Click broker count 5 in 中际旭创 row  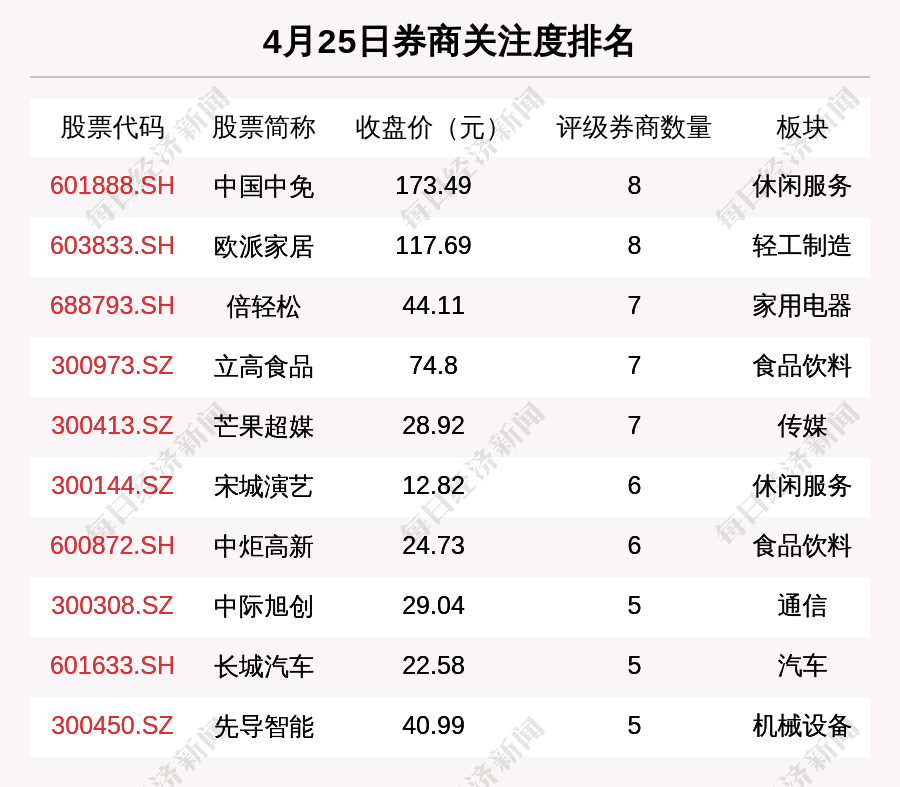634,606
